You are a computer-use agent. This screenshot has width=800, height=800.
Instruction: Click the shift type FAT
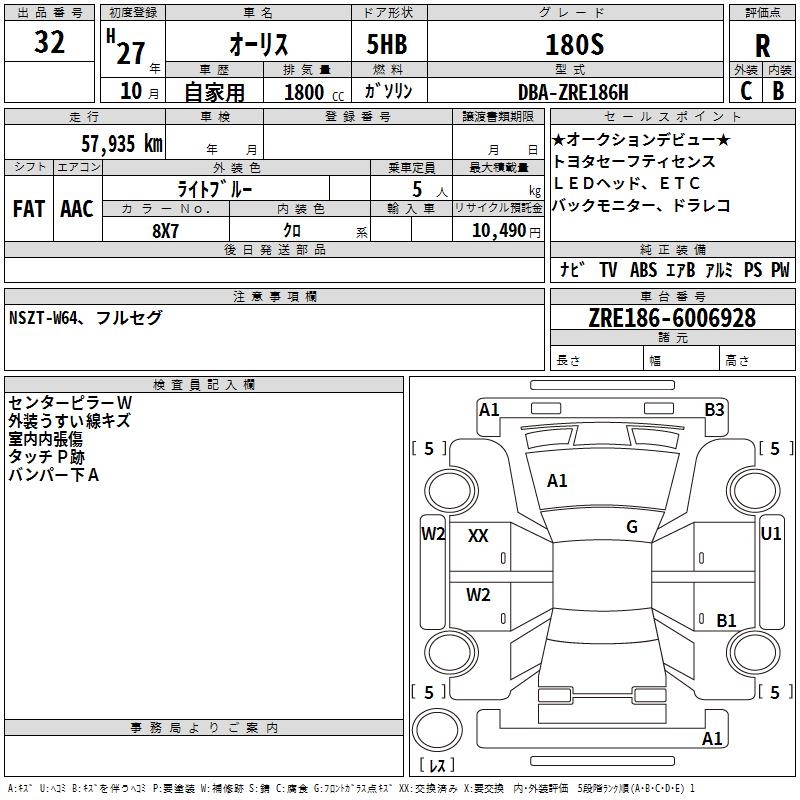pyautogui.click(x=29, y=209)
